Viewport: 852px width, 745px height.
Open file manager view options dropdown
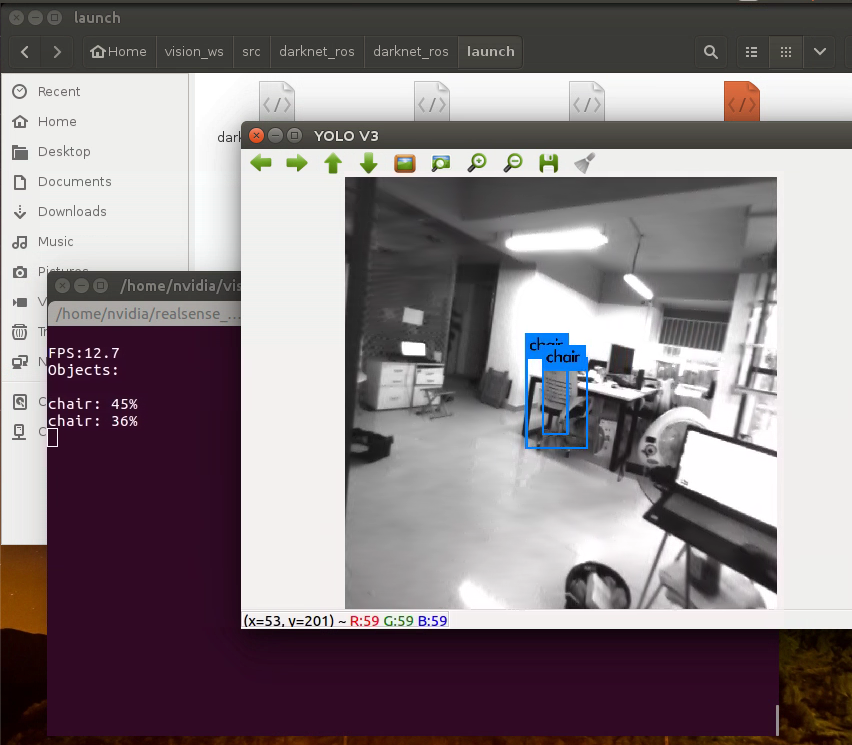click(820, 52)
